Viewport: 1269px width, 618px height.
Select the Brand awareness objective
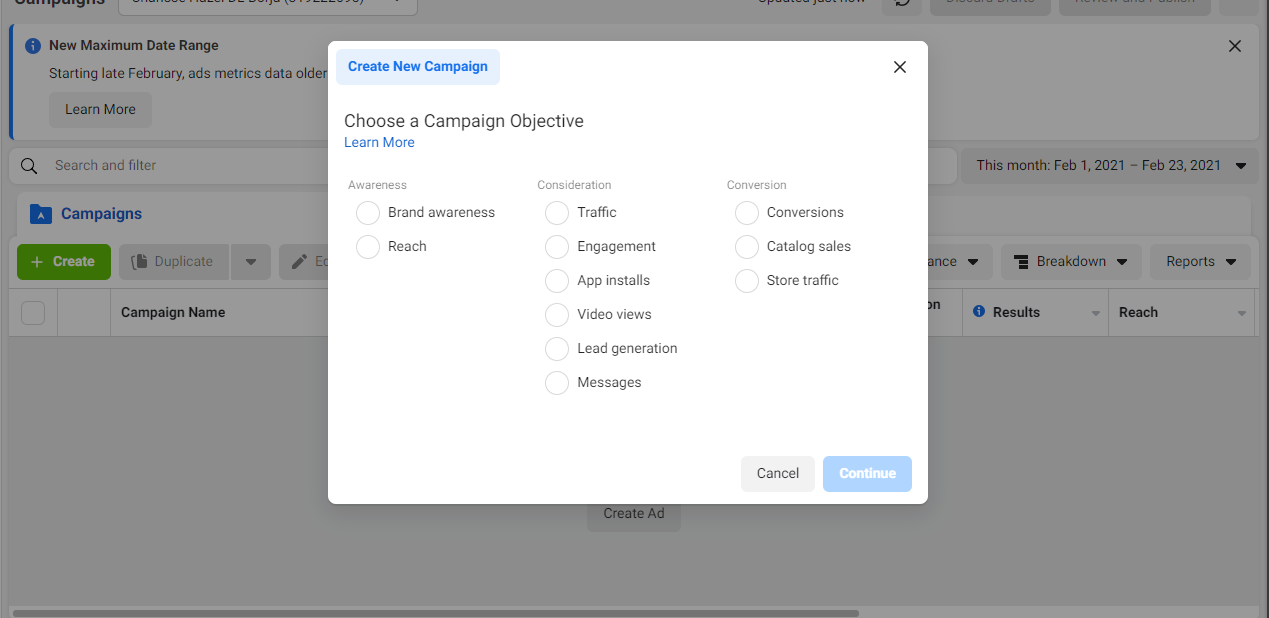point(368,213)
